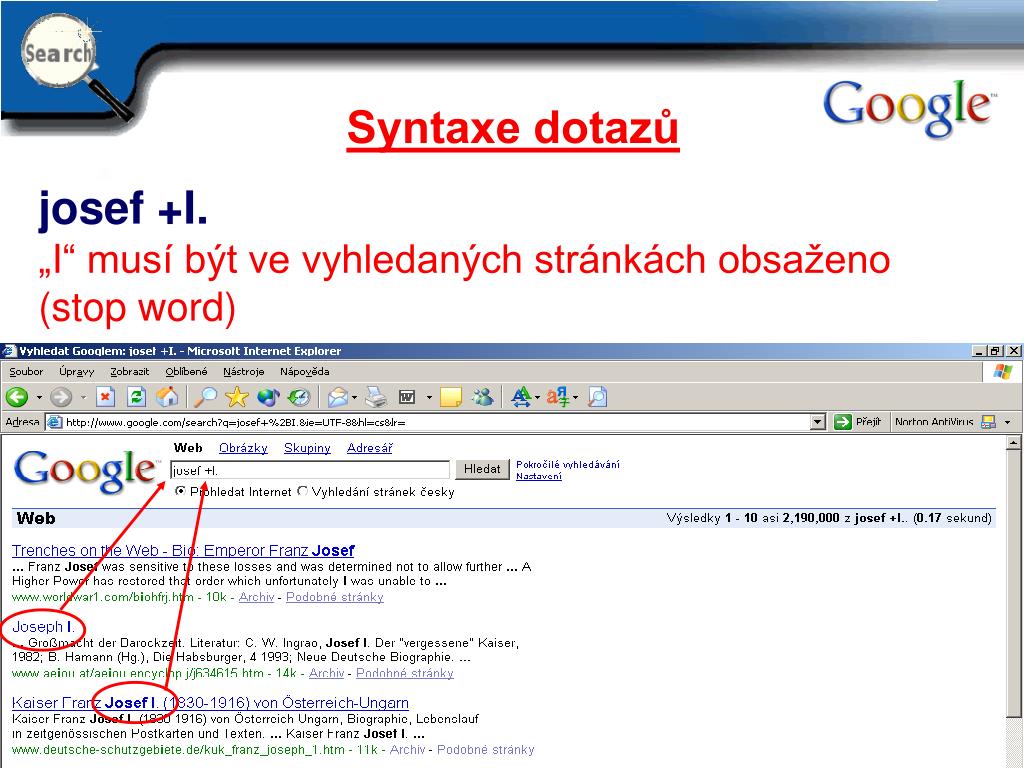This screenshot has height=768, width=1024.
Task: Click the IE icon in the title bar
Action: click(8, 351)
